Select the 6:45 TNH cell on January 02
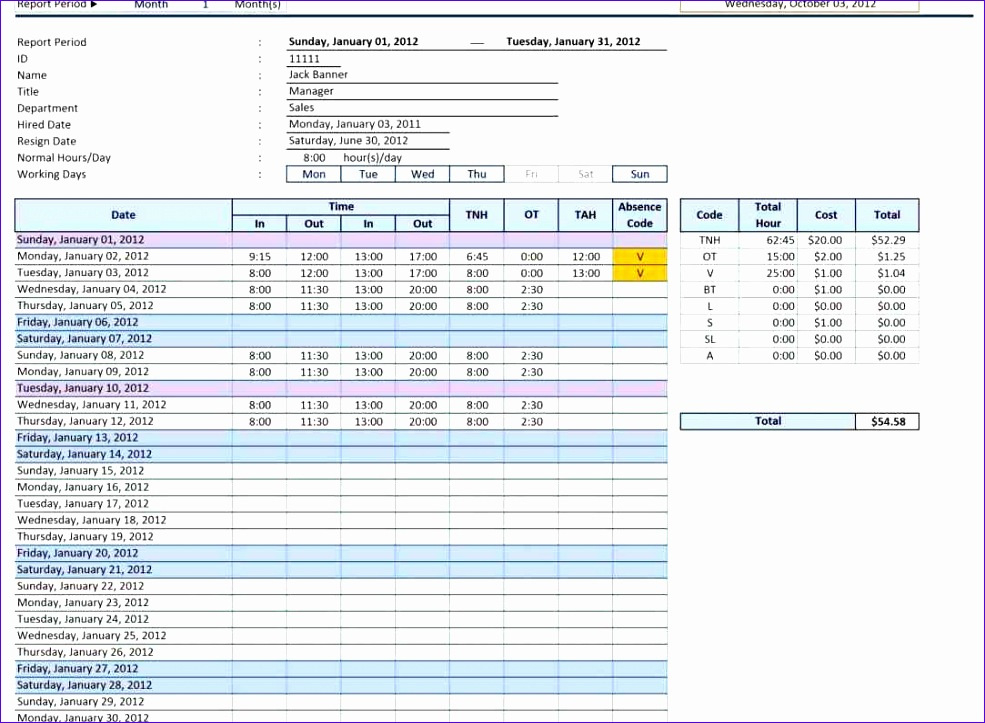 (477, 256)
